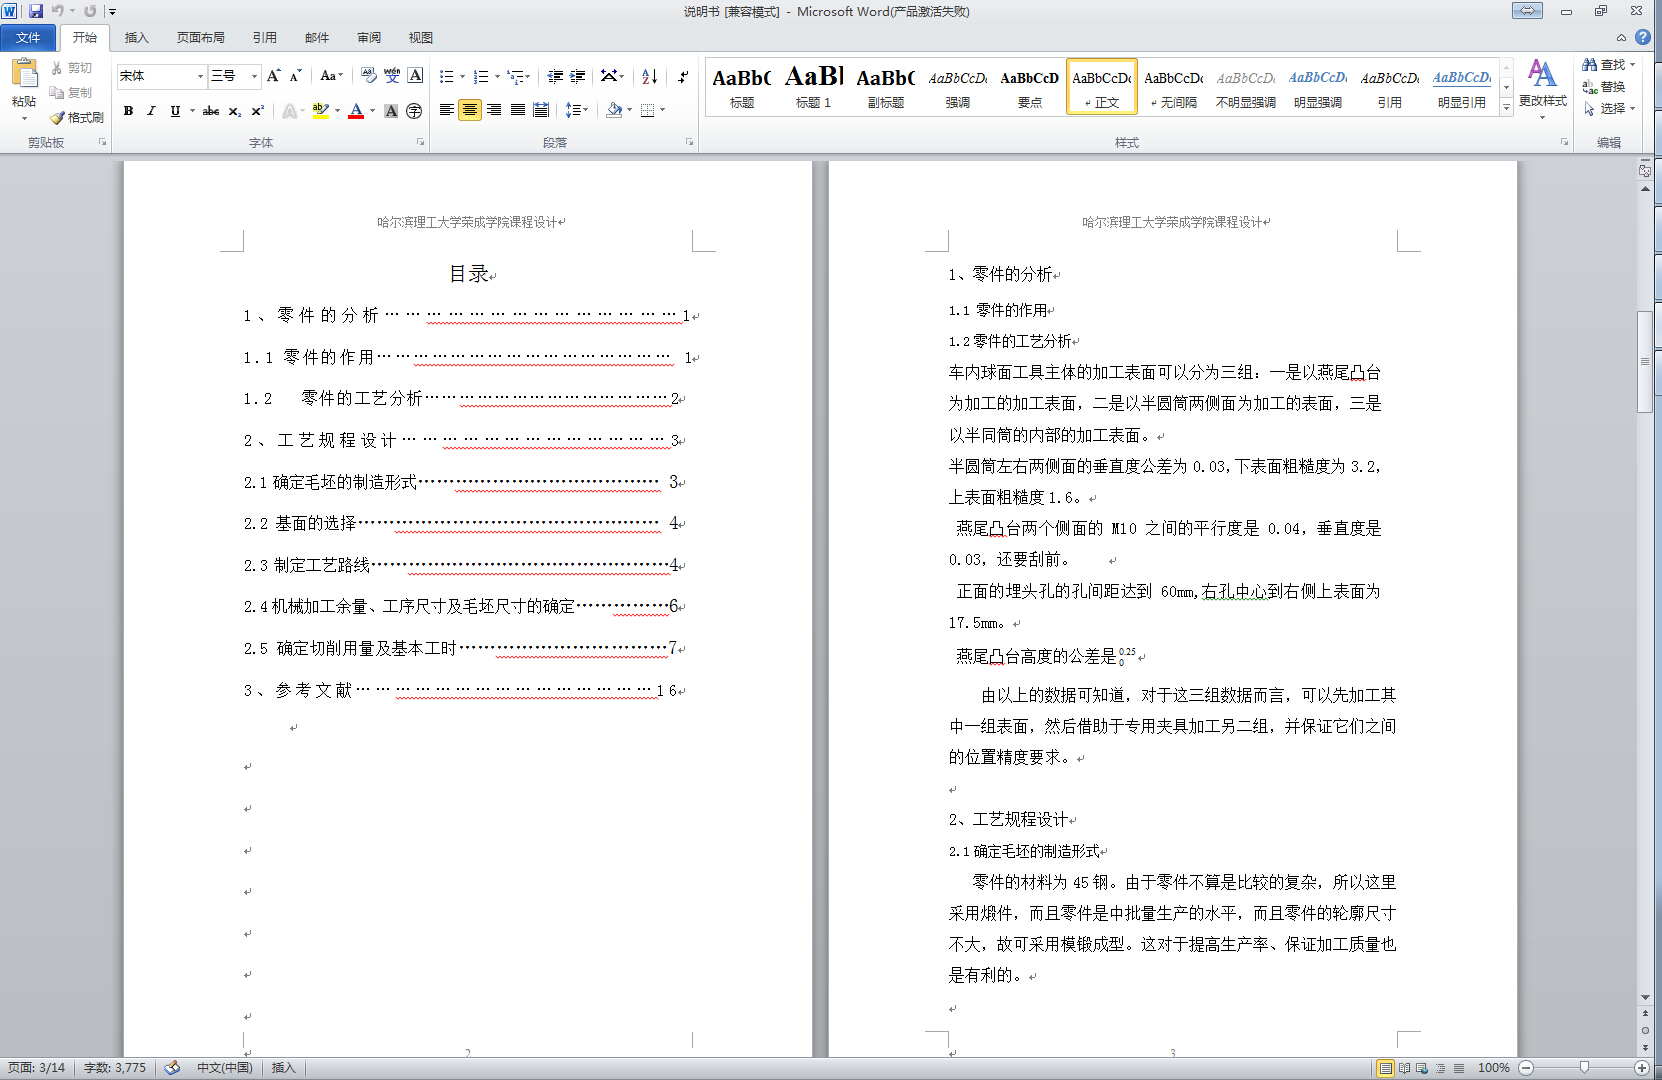Toggle subscript formatting
This screenshot has width=1662, height=1080.
[234, 111]
